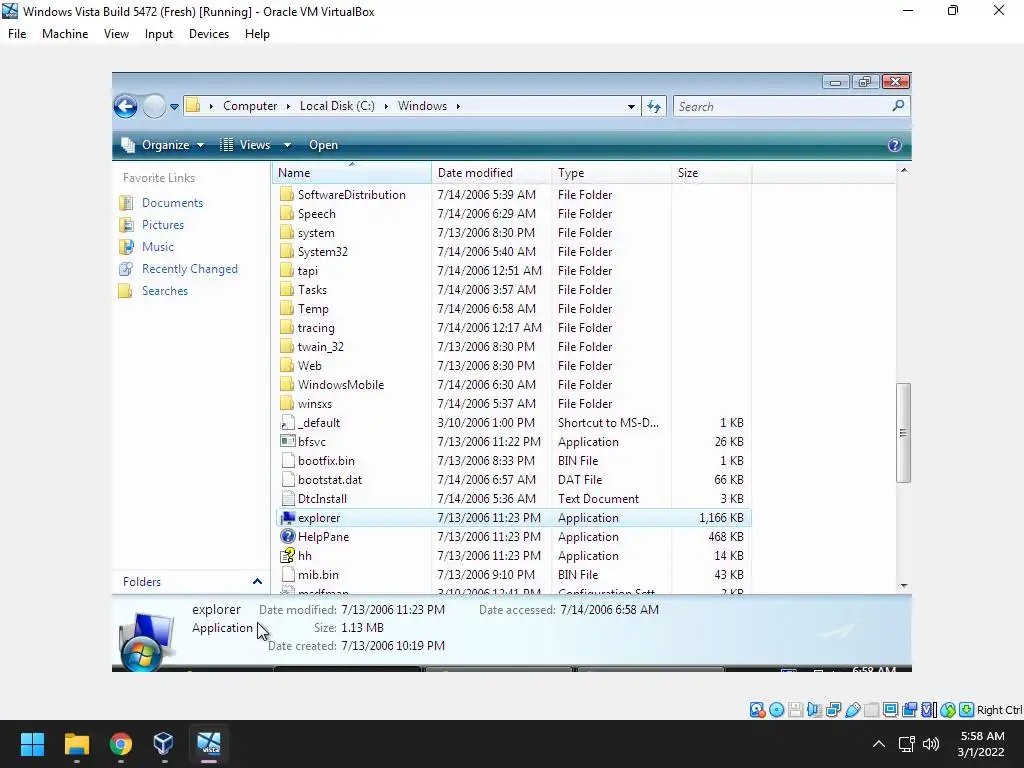
Task: Open the VirtualBox Devices menu
Action: point(209,34)
